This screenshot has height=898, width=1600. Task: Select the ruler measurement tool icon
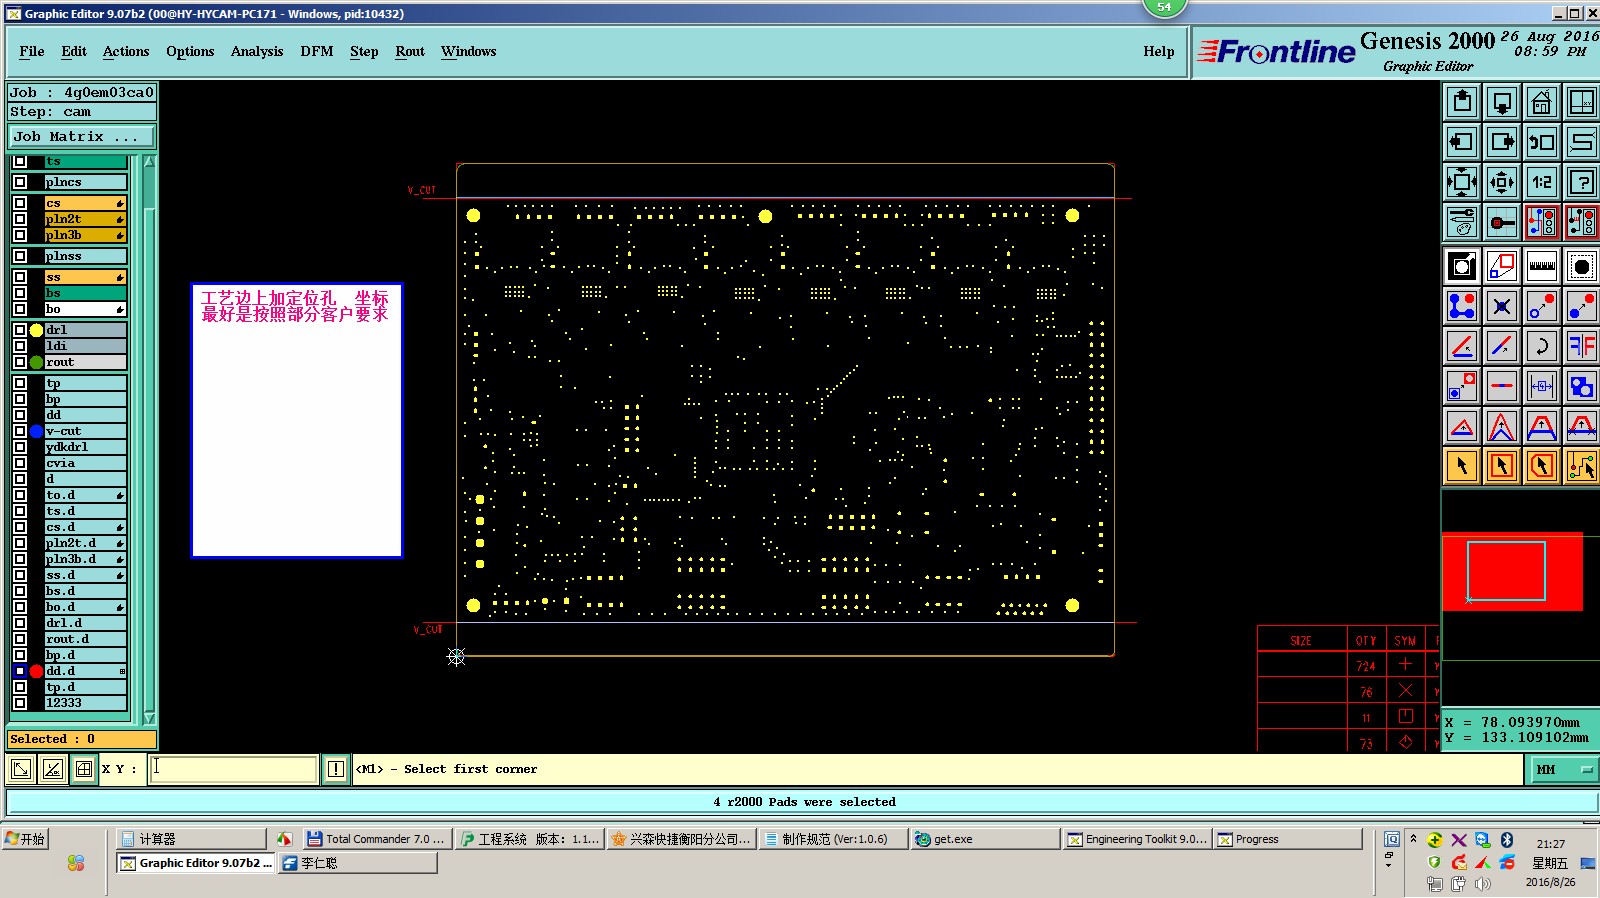coord(1542,266)
